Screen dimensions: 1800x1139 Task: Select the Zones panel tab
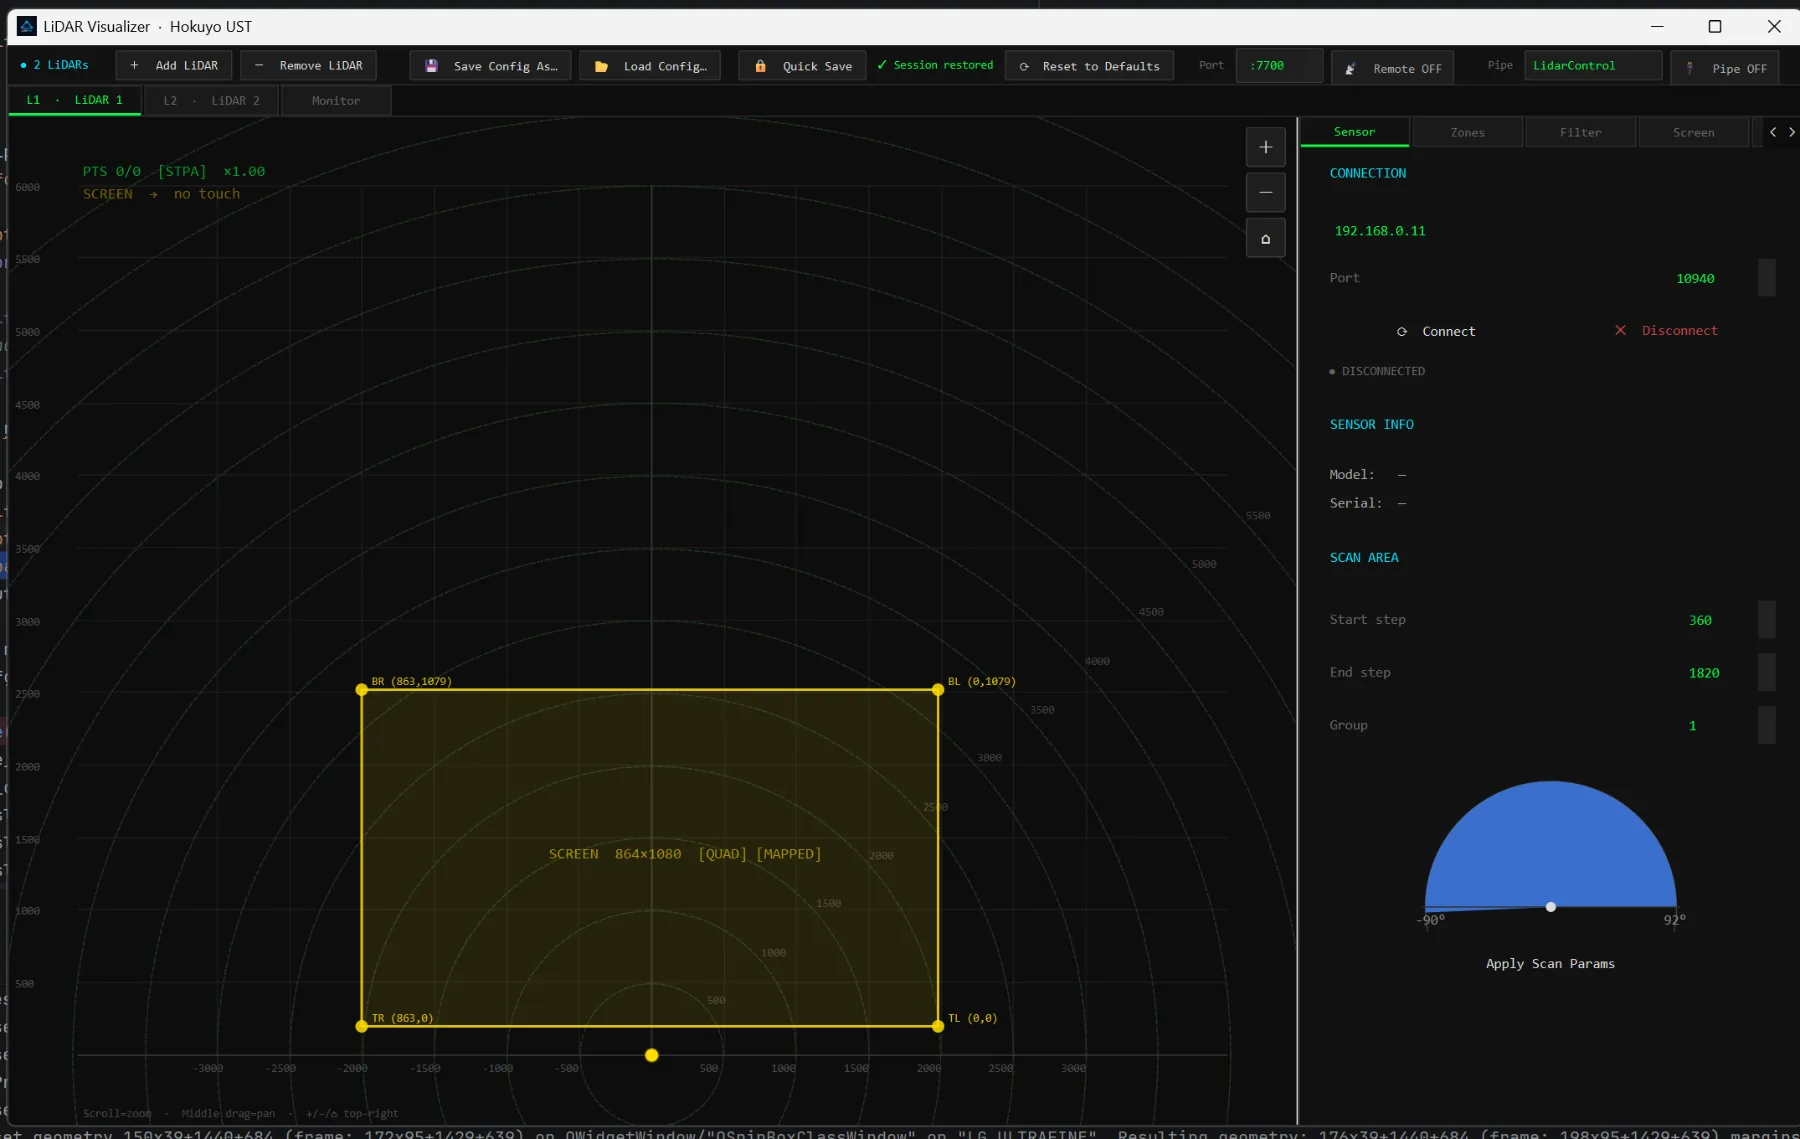1467,132
